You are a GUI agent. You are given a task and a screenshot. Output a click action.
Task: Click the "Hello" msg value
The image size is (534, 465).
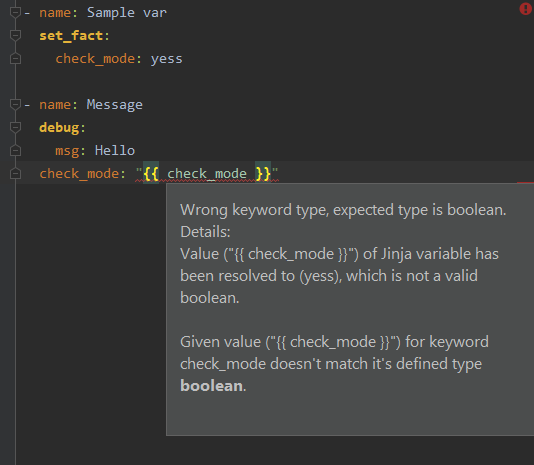[x=115, y=151]
